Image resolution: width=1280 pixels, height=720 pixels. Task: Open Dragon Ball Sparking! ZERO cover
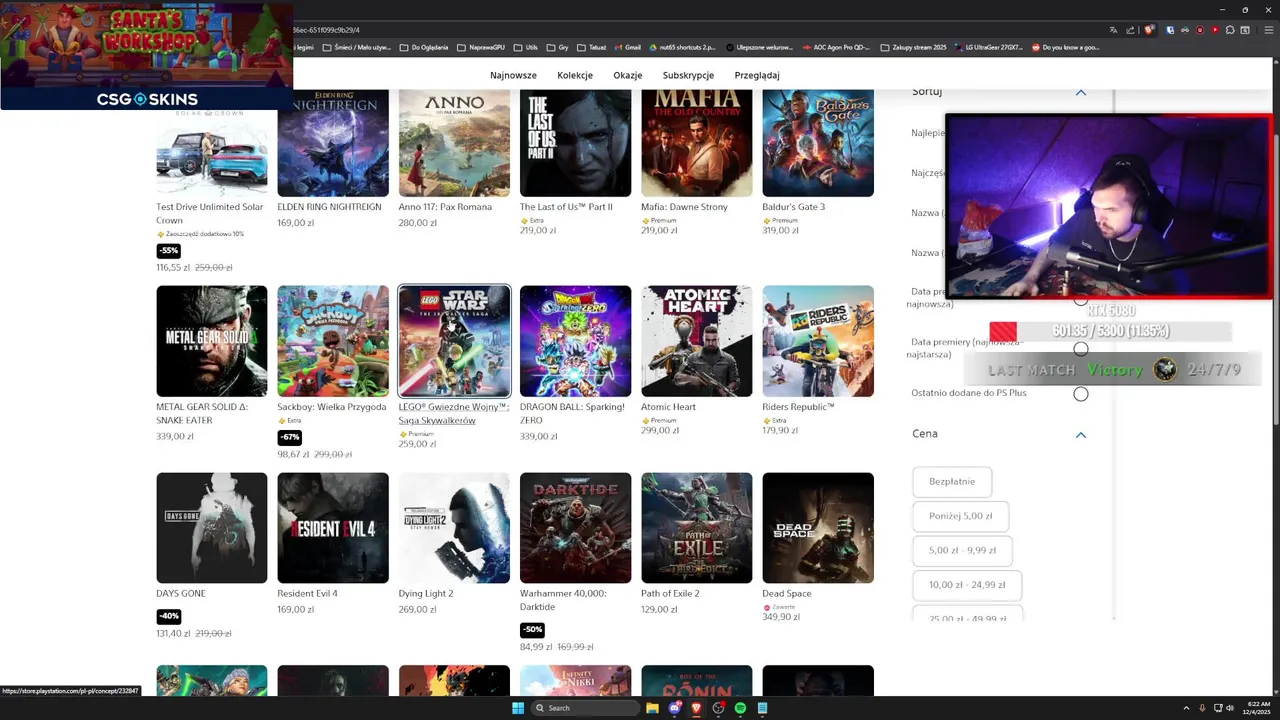coord(575,341)
